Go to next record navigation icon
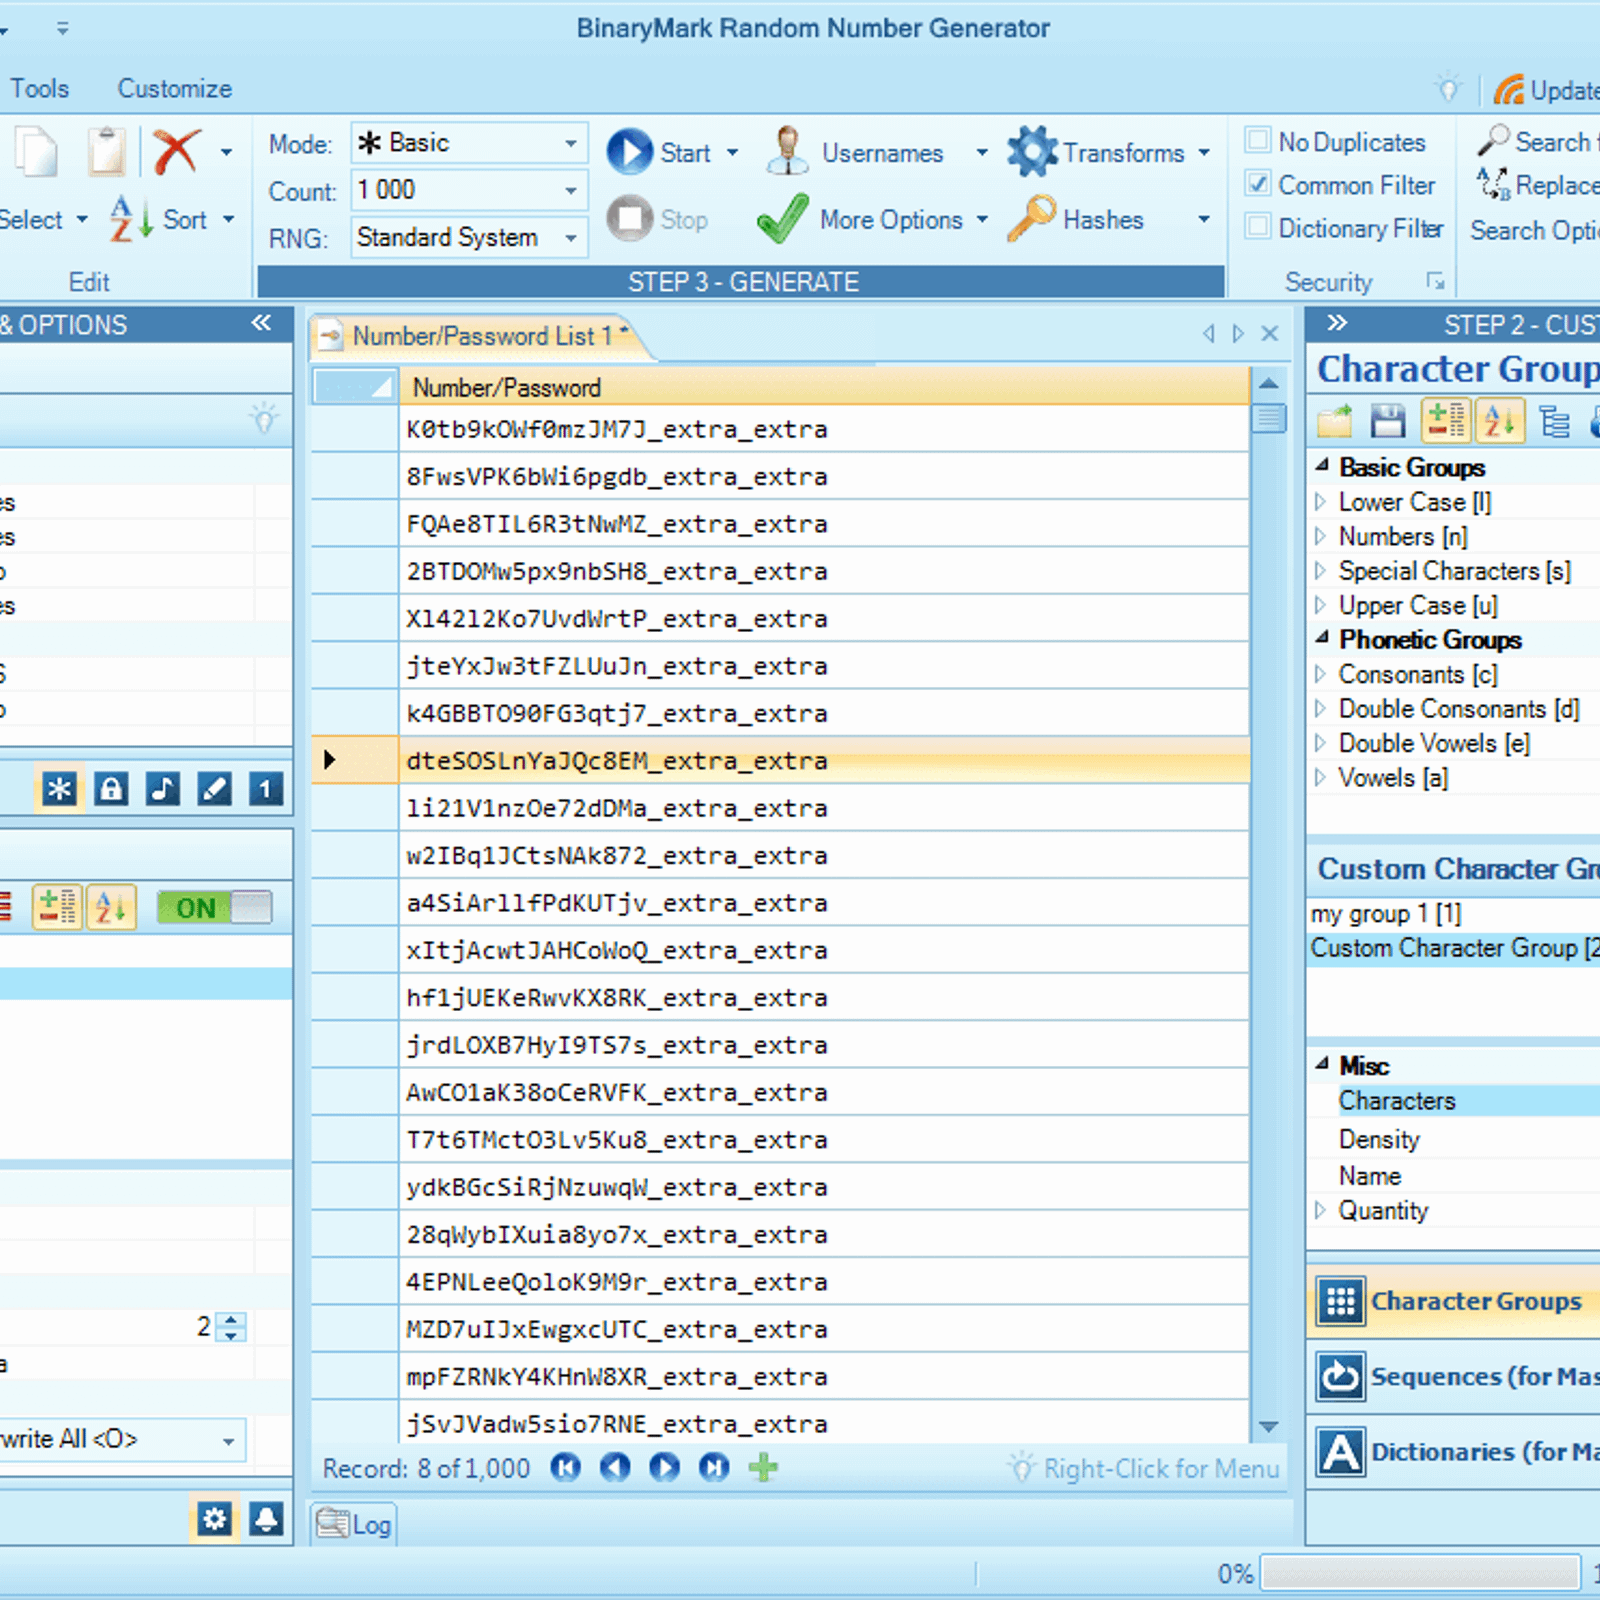Screen dimensions: 1600x1600 (x=664, y=1468)
